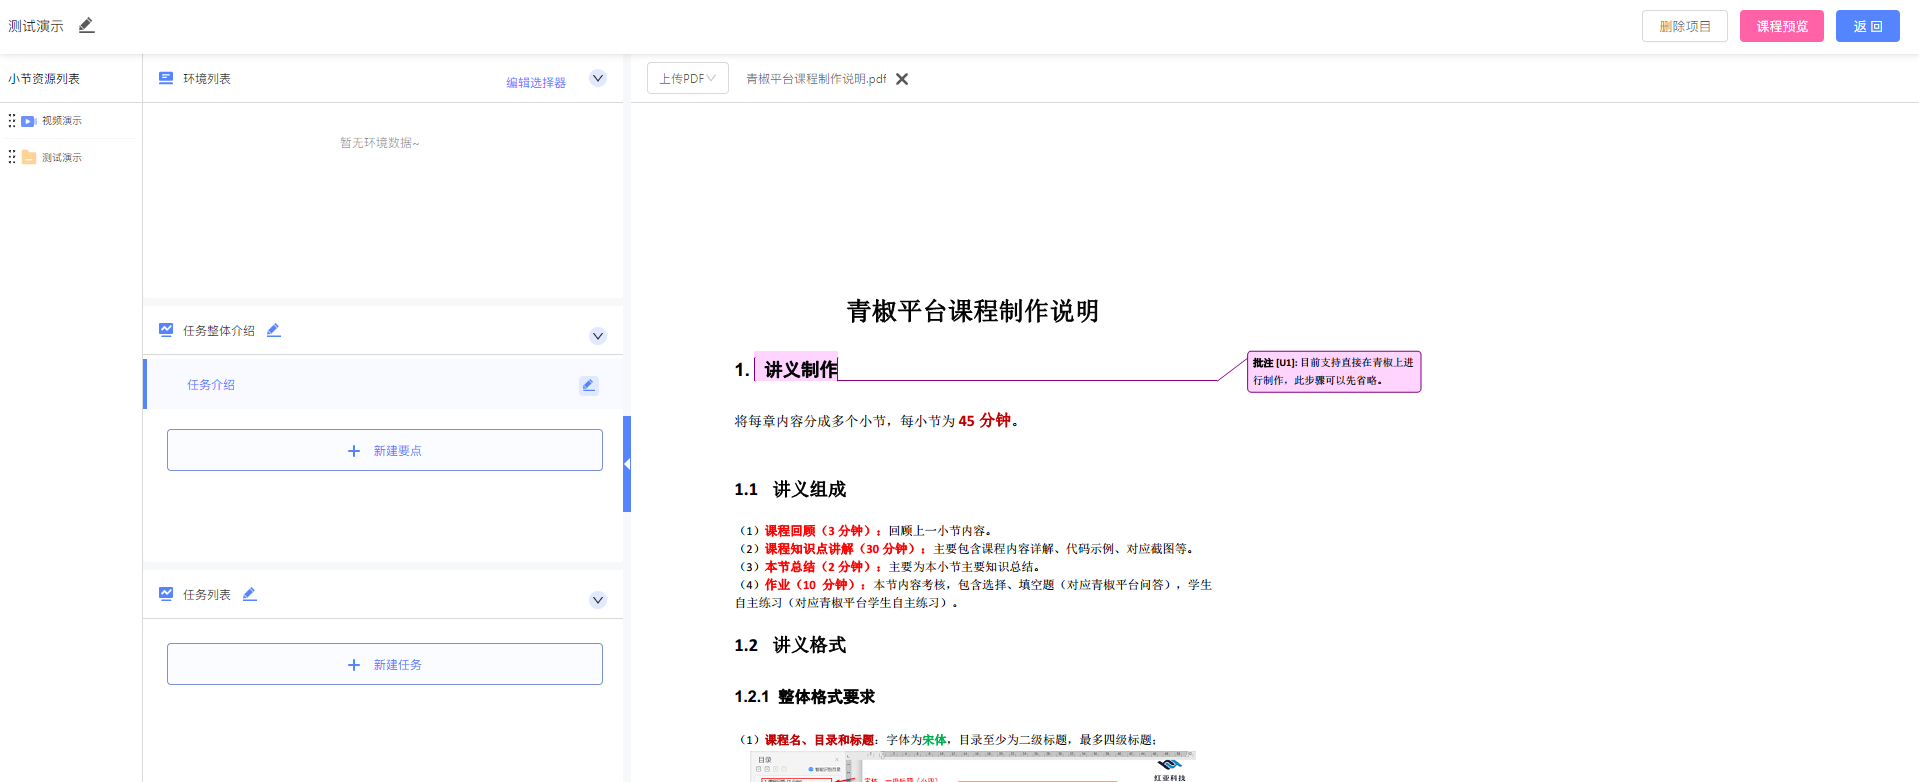1919x782 pixels.
Task: Click the video icon of 视频演示
Action: click(29, 121)
